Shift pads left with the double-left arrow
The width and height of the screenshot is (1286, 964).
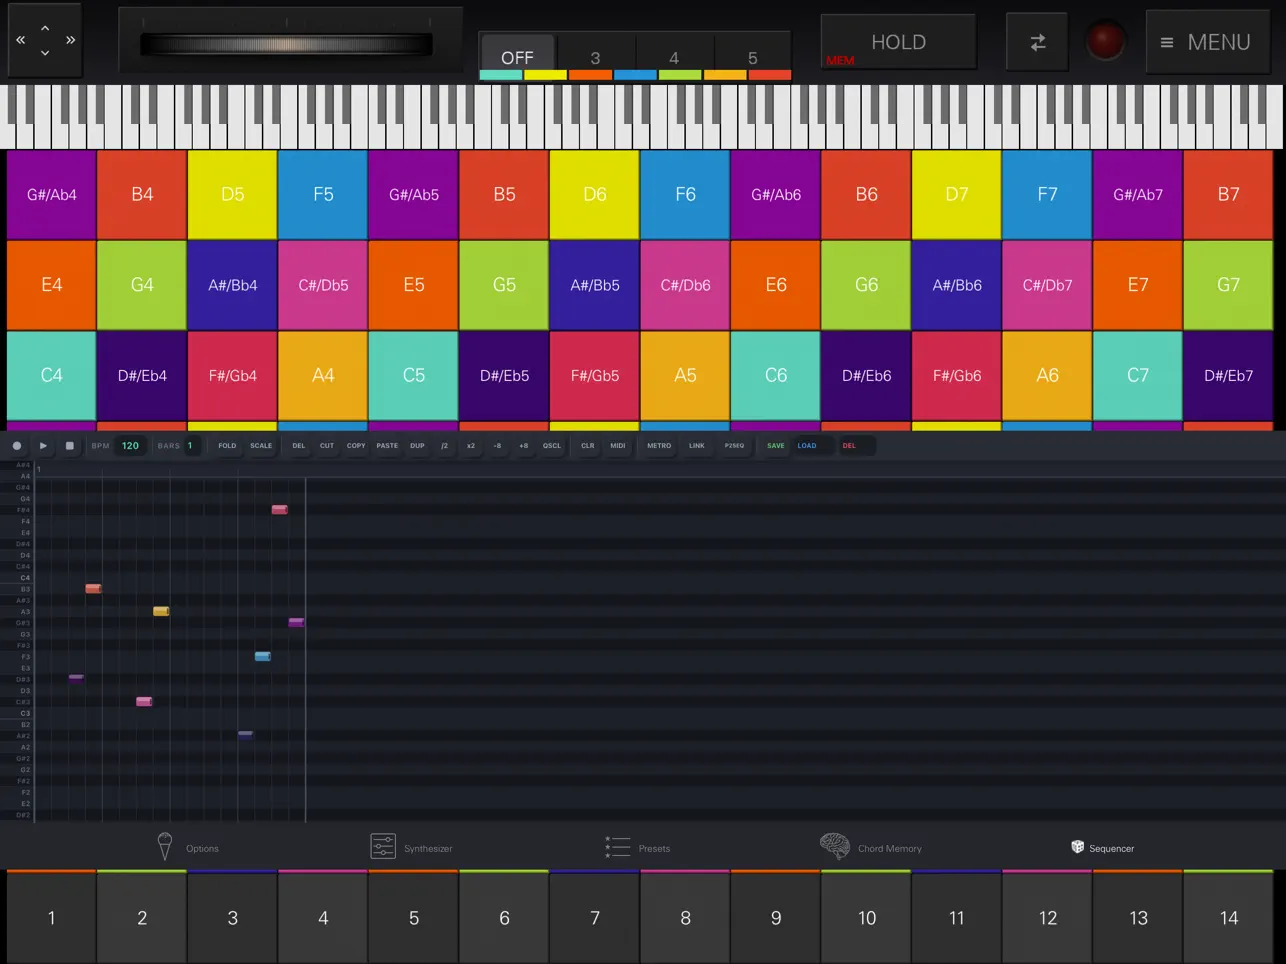(20, 41)
